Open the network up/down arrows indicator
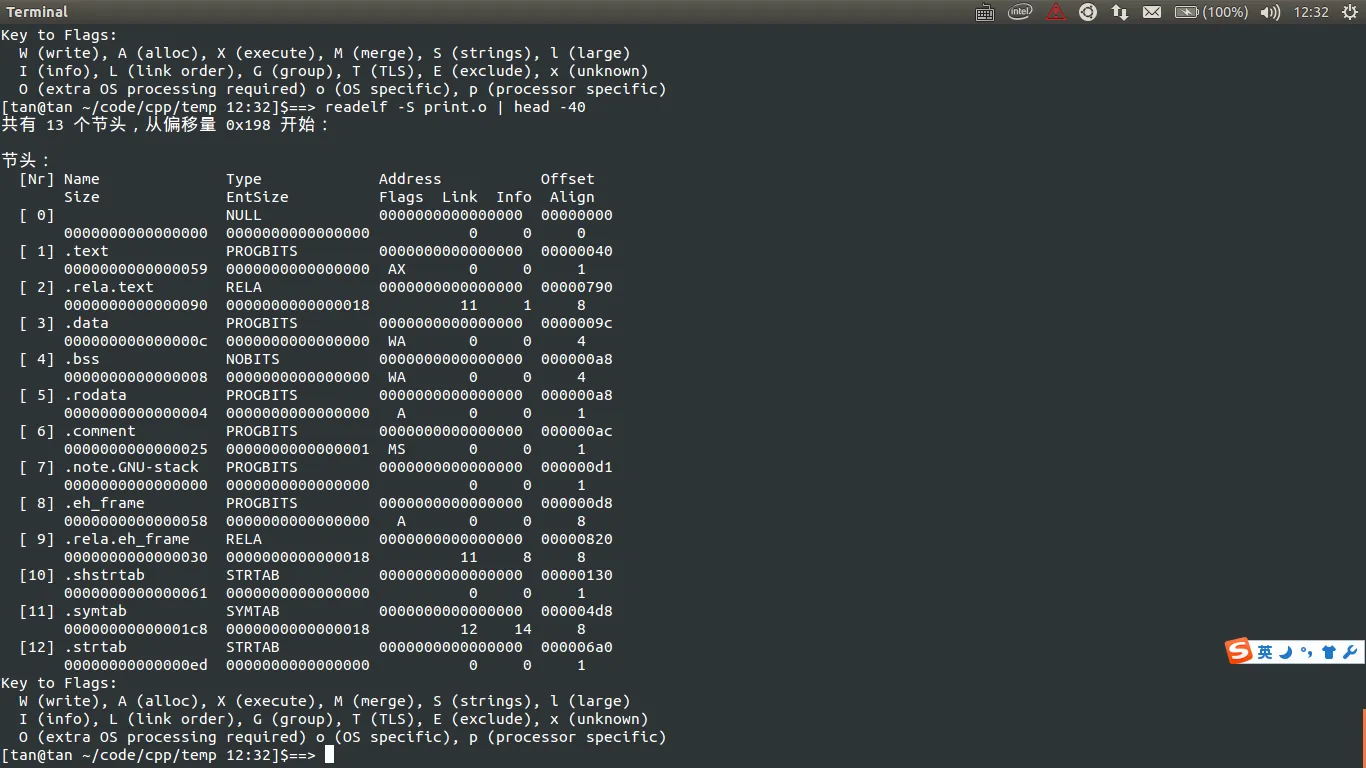1366x768 pixels. click(1120, 12)
